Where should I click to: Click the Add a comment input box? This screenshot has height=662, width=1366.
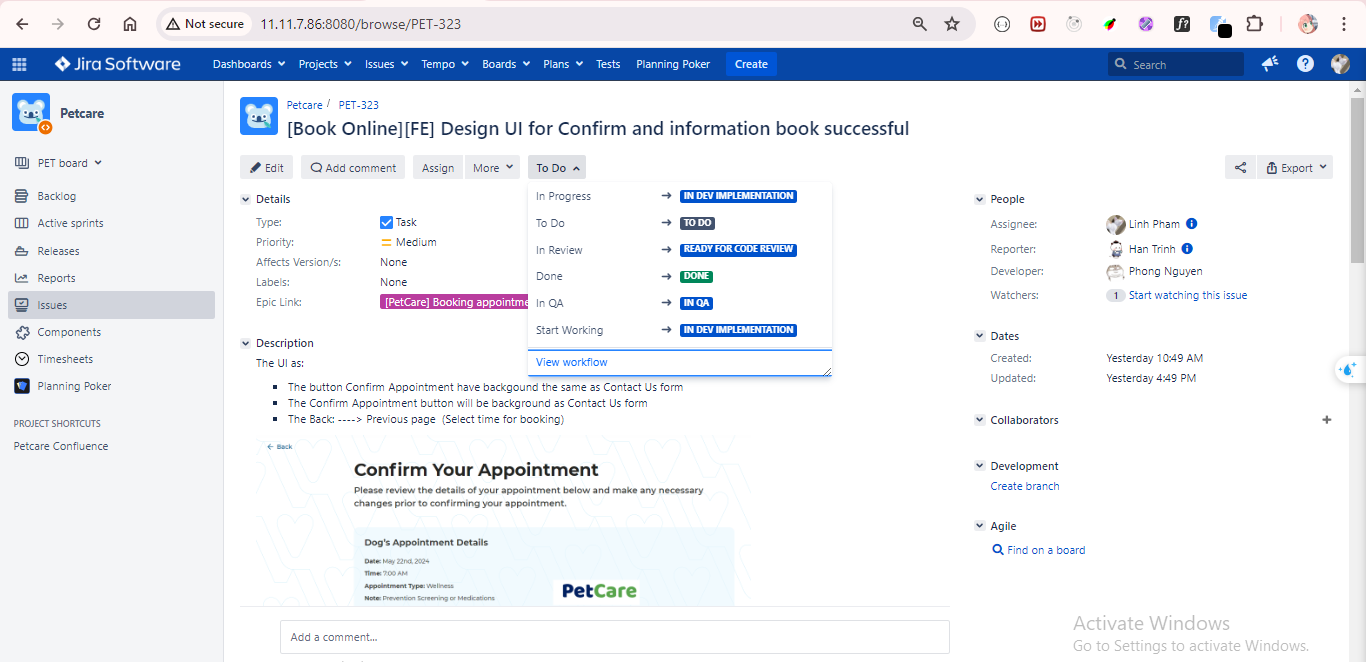coord(615,637)
